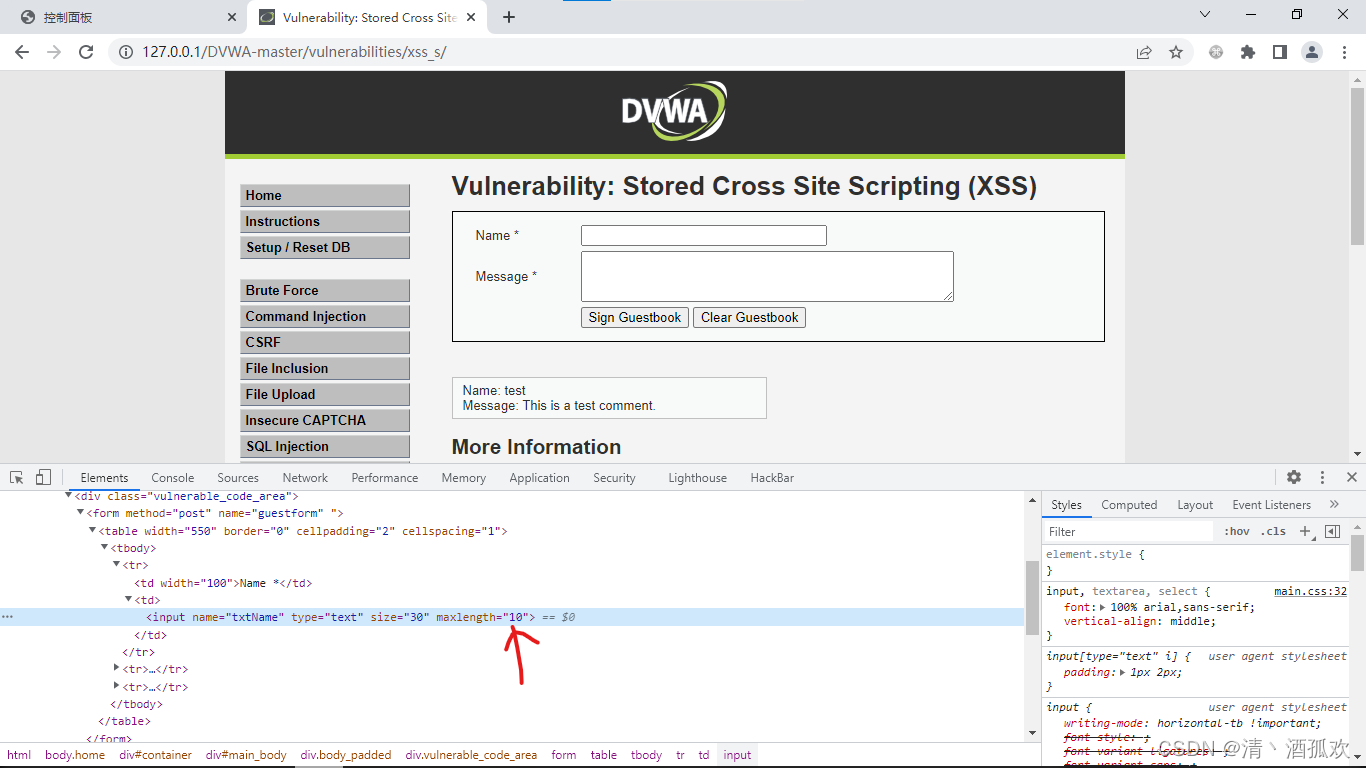Click the Clear Guestbook button
This screenshot has width=1366, height=768.
pos(749,318)
